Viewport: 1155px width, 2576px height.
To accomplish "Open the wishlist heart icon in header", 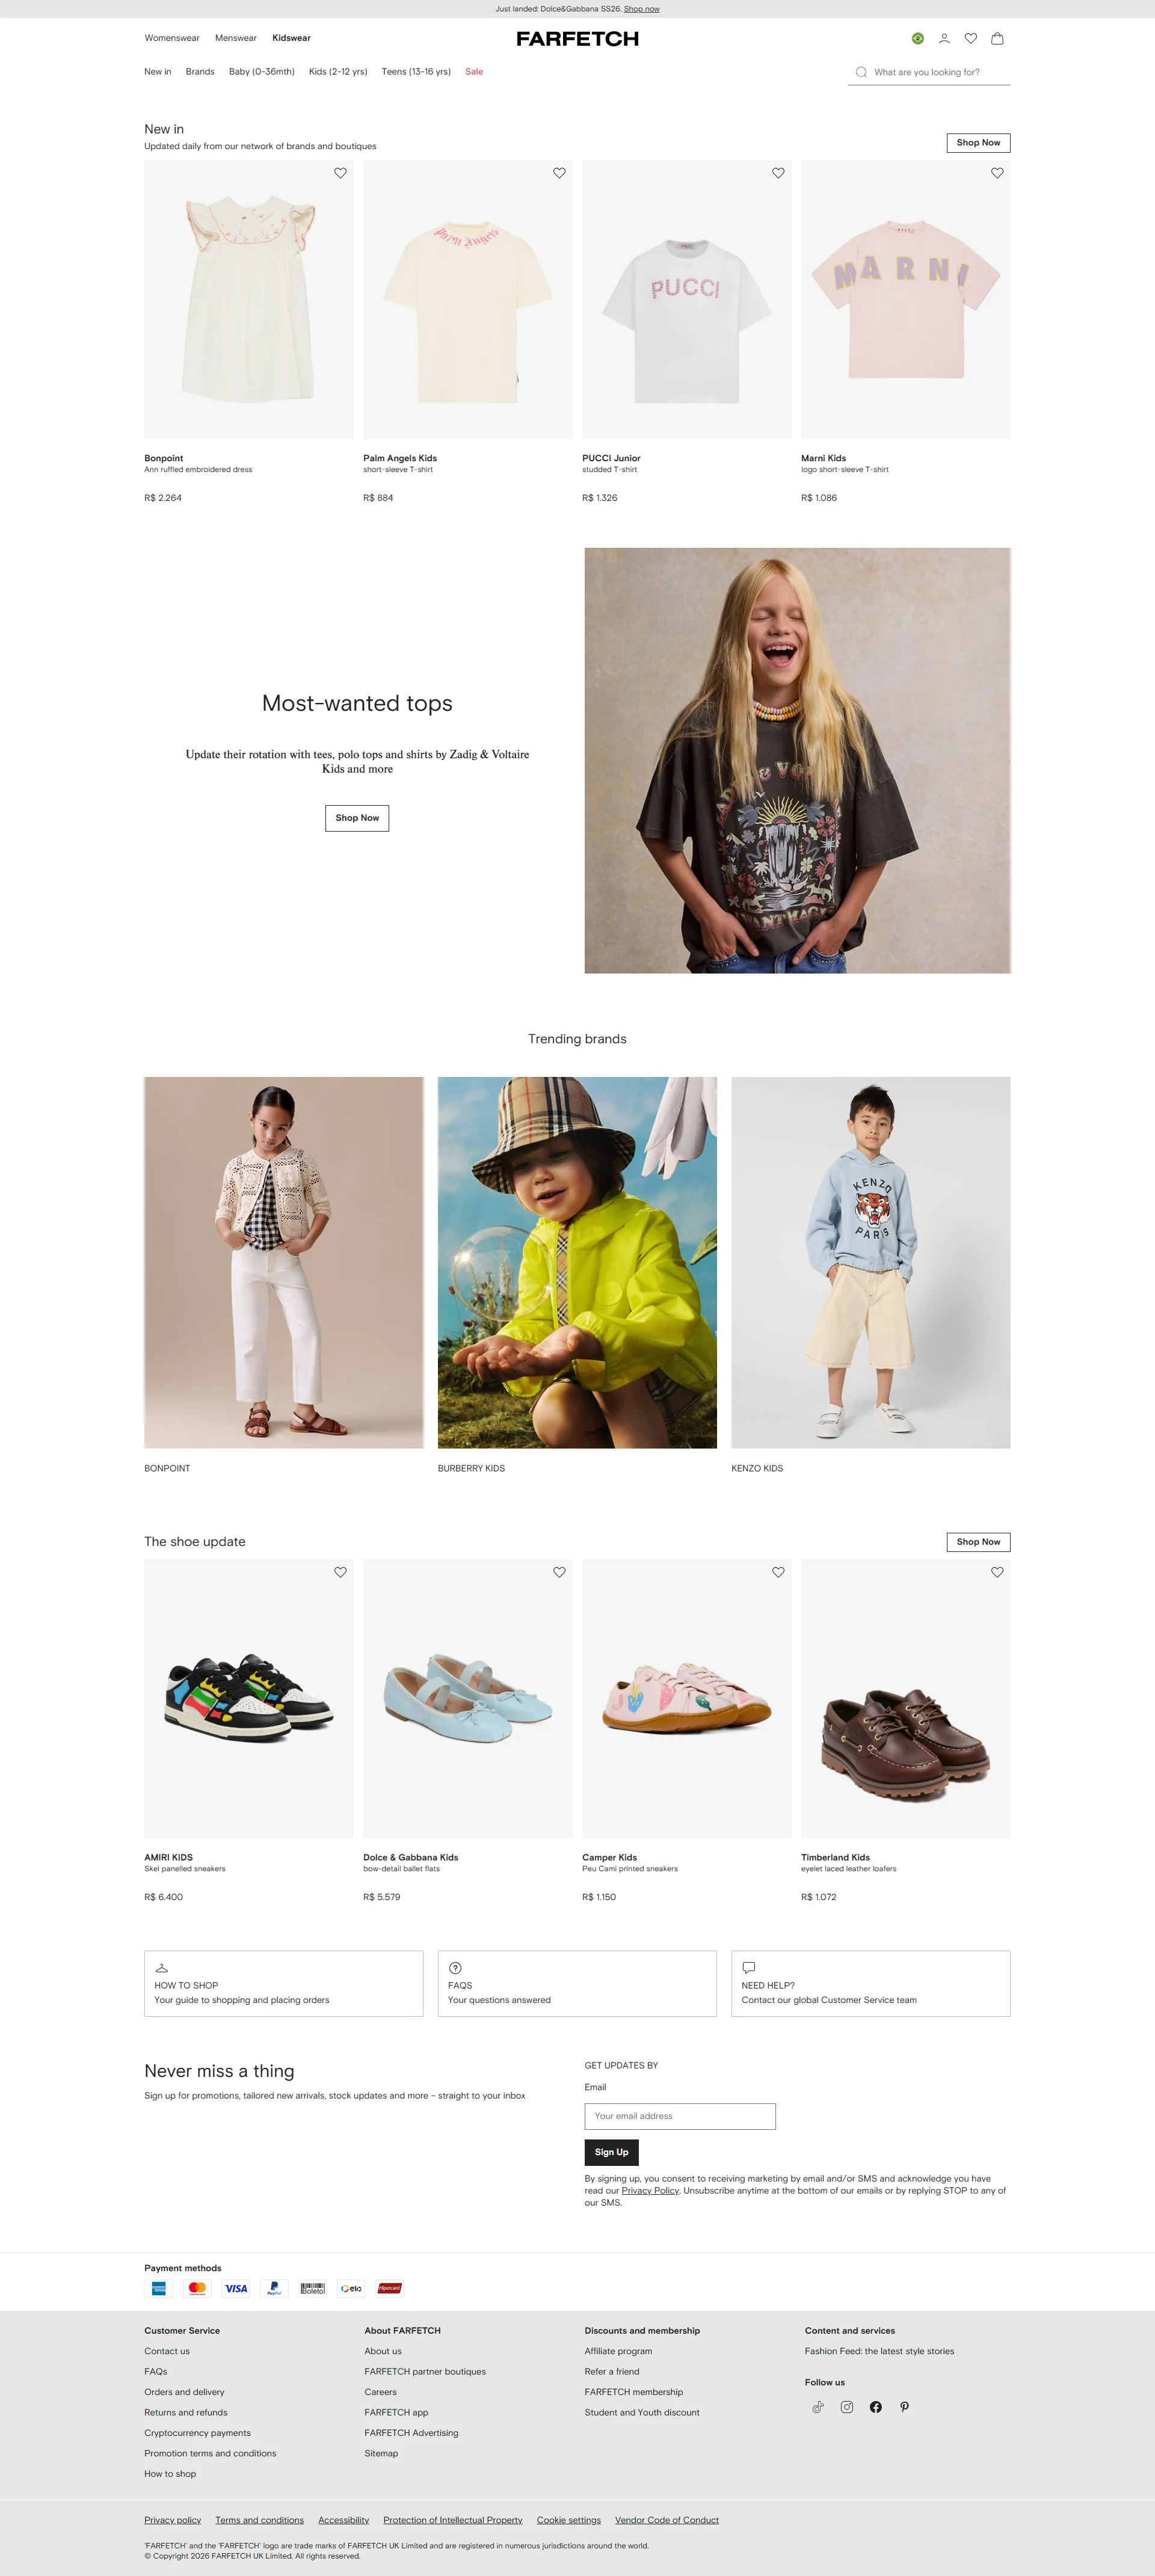I will click(970, 39).
